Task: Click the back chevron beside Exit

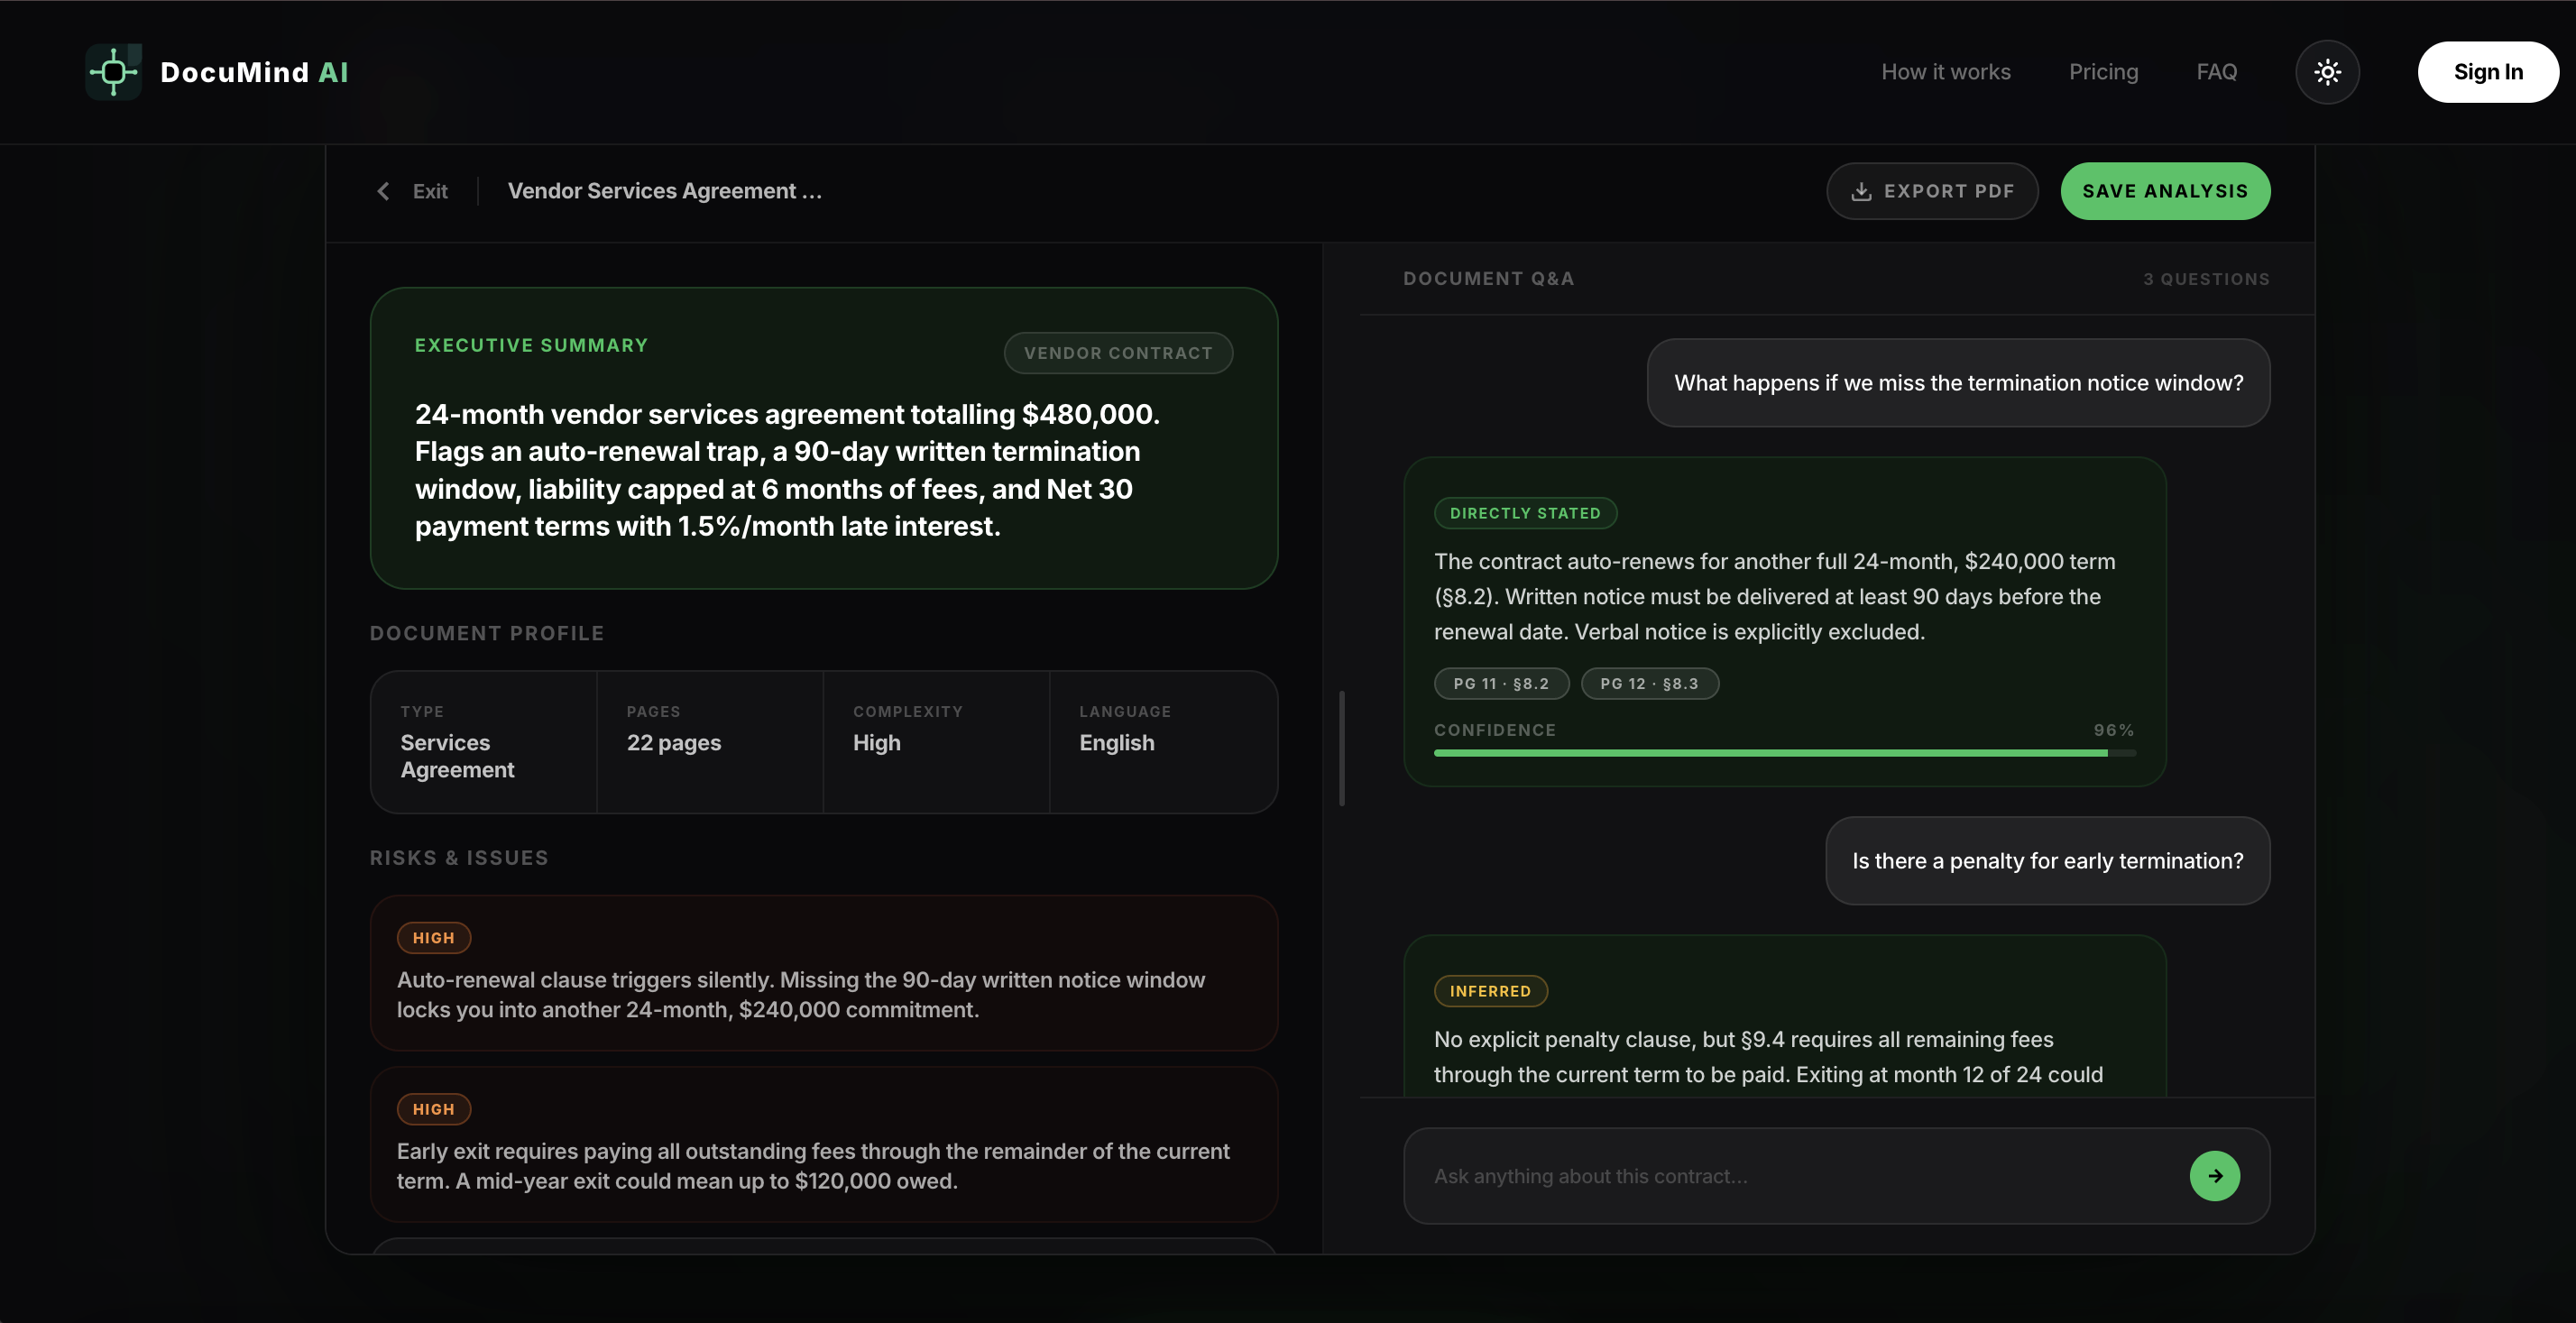Action: point(383,191)
